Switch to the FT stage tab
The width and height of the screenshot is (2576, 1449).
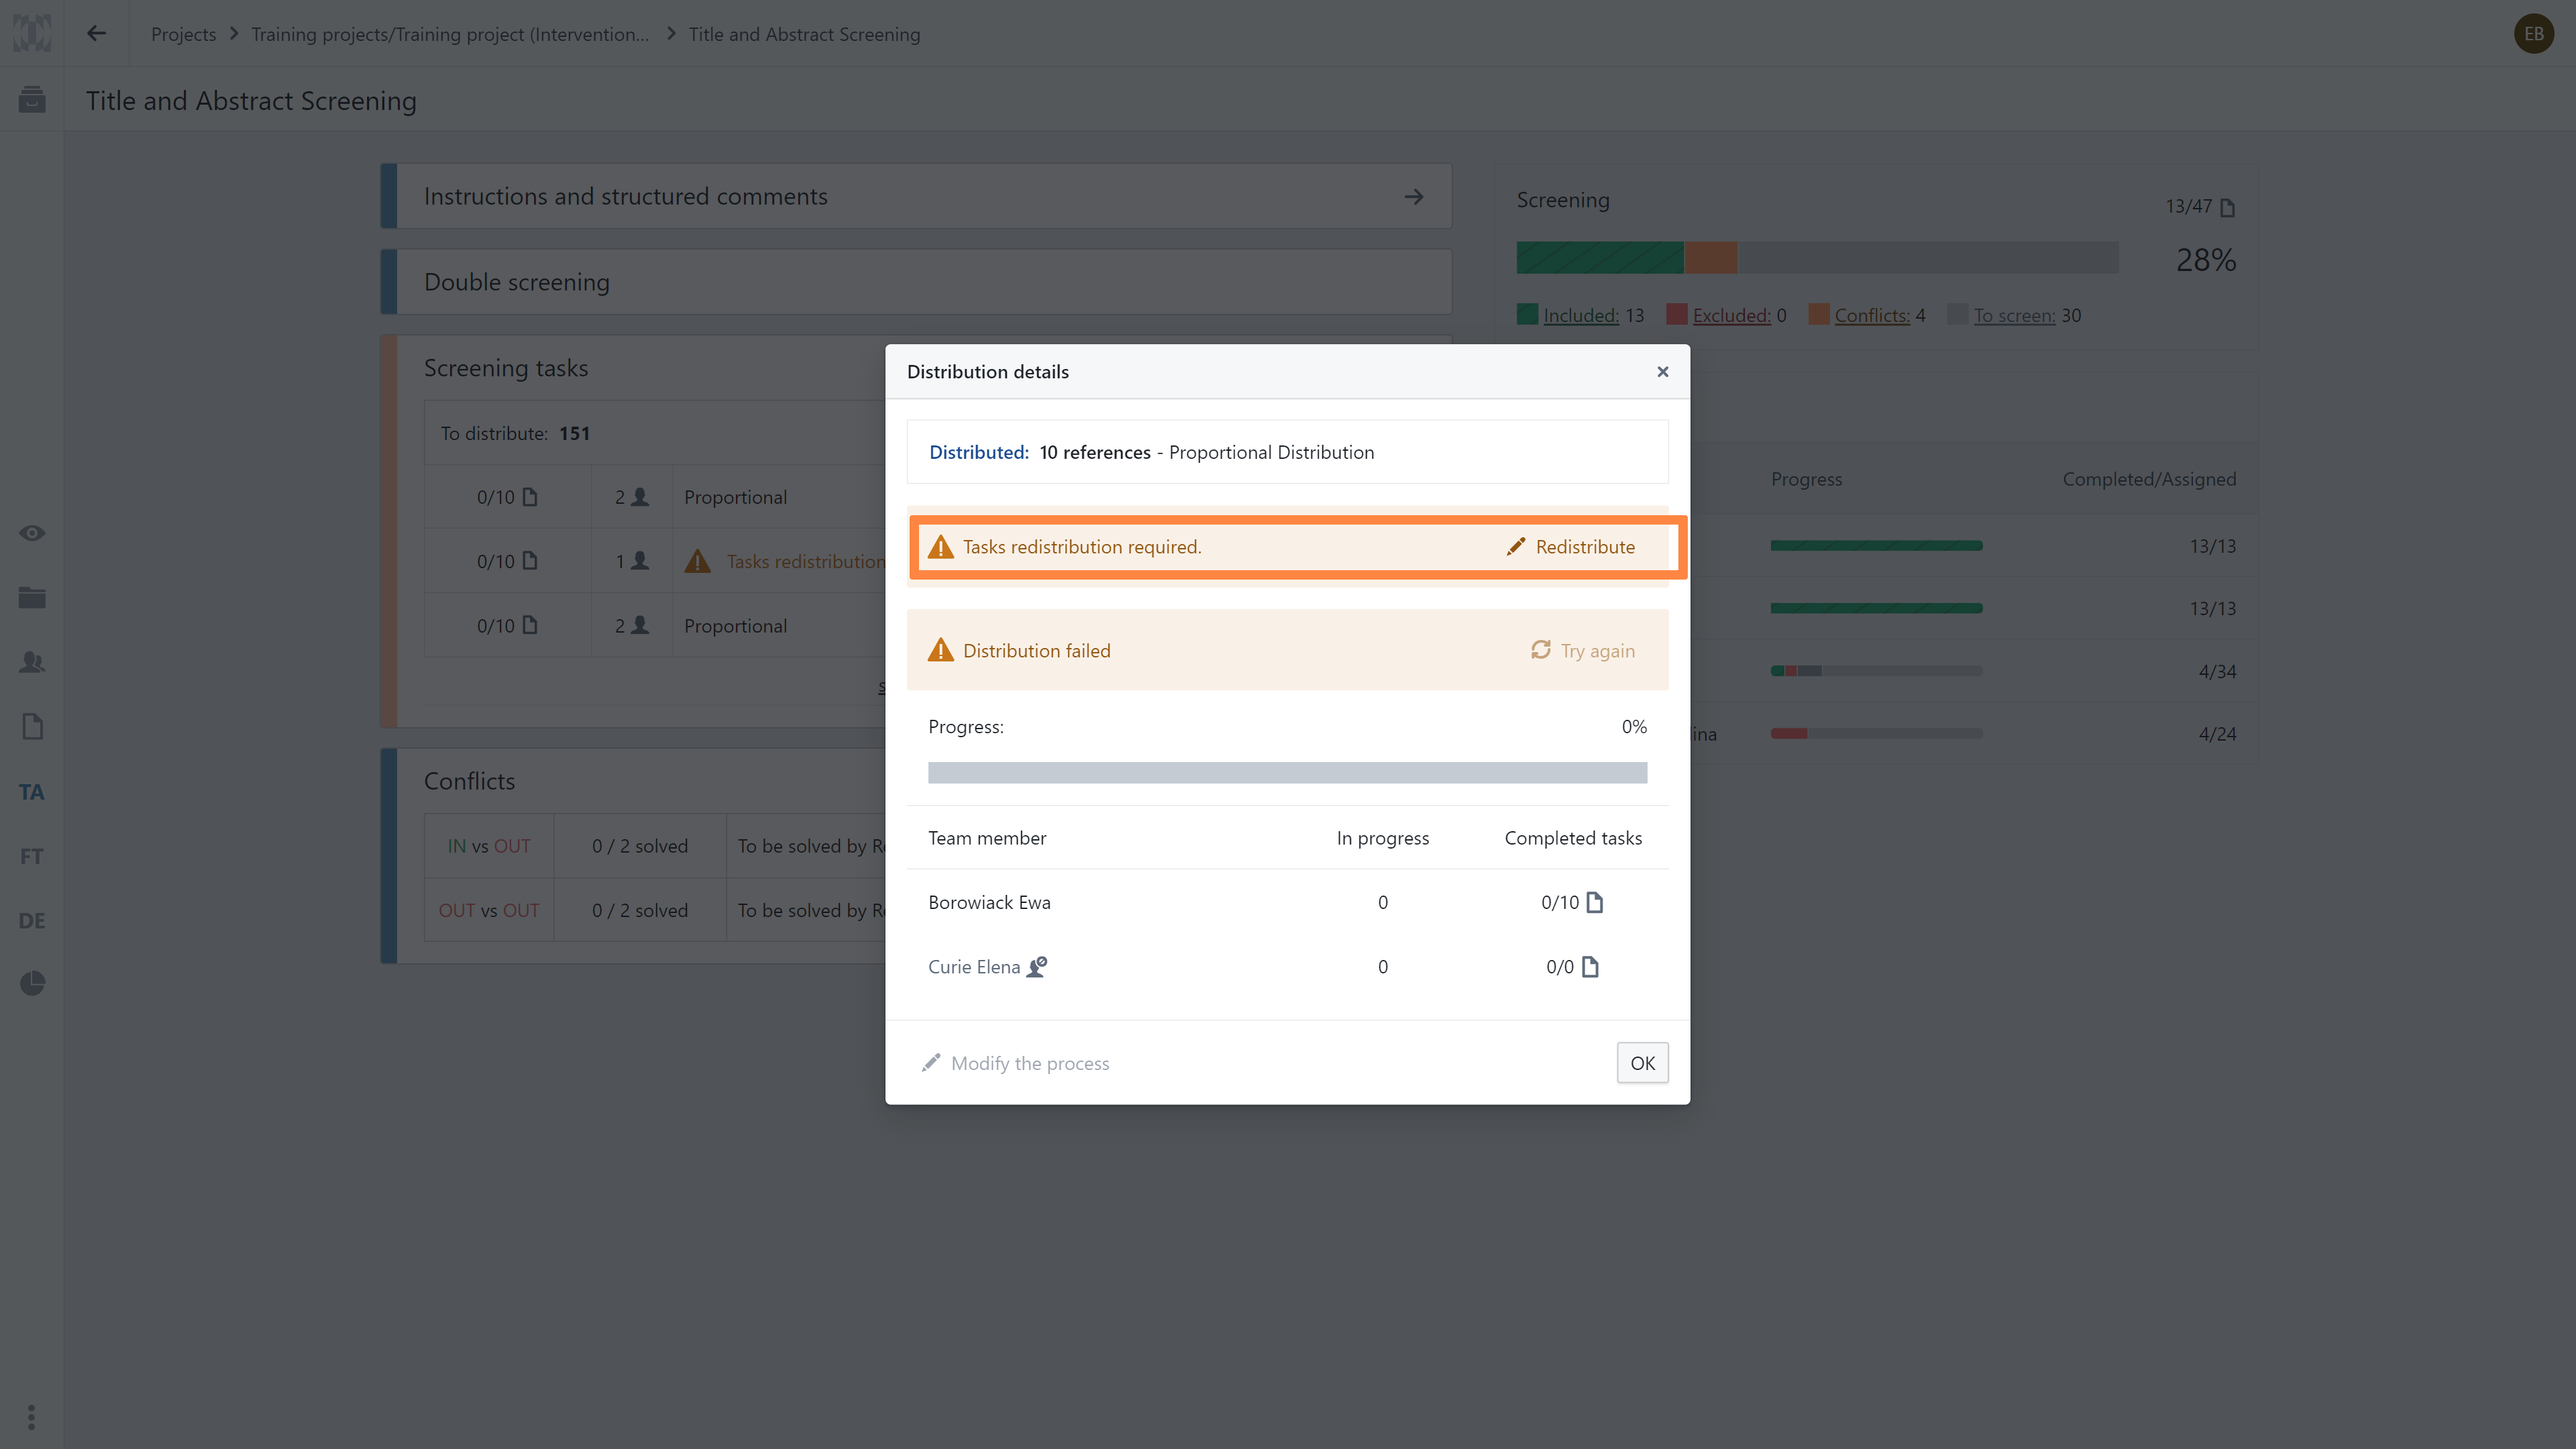pos(32,856)
